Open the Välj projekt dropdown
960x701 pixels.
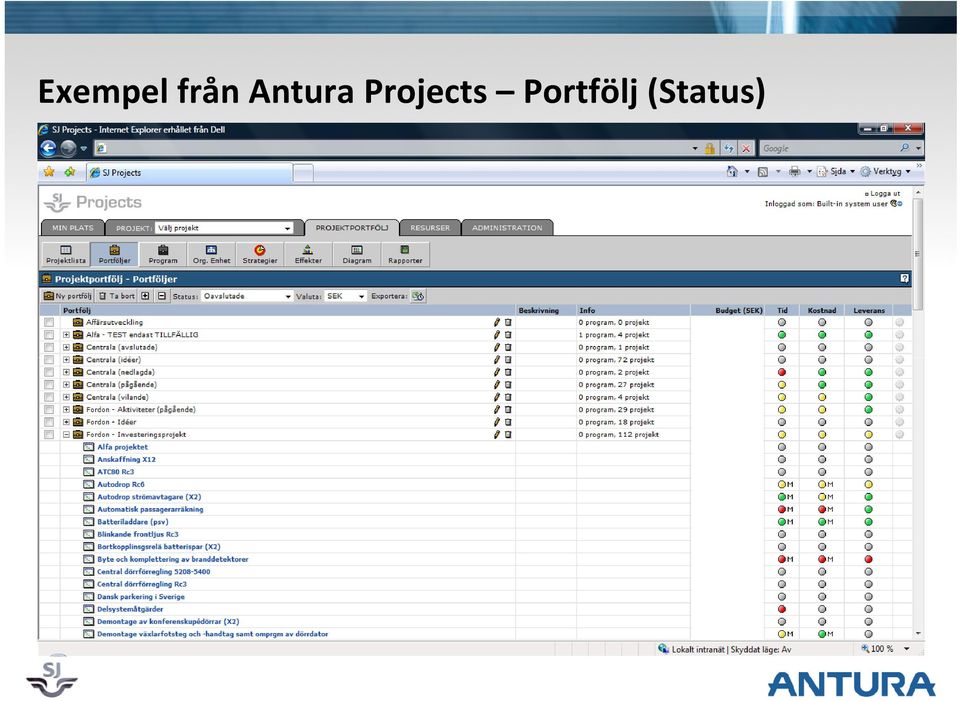[224, 228]
